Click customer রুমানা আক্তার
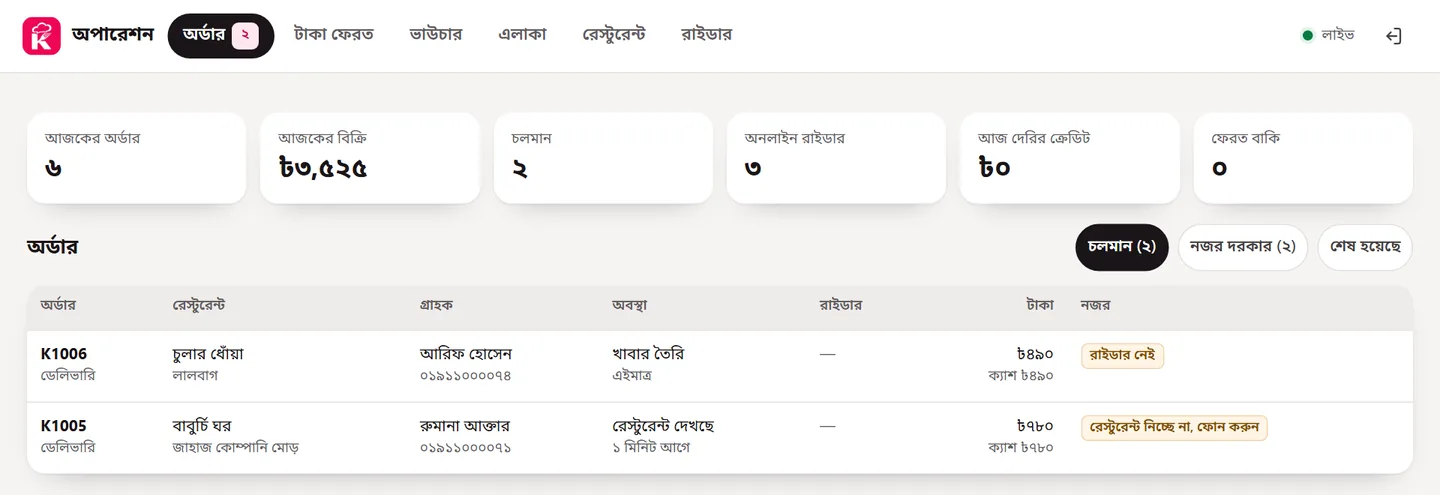1440x495 pixels. click(465, 426)
